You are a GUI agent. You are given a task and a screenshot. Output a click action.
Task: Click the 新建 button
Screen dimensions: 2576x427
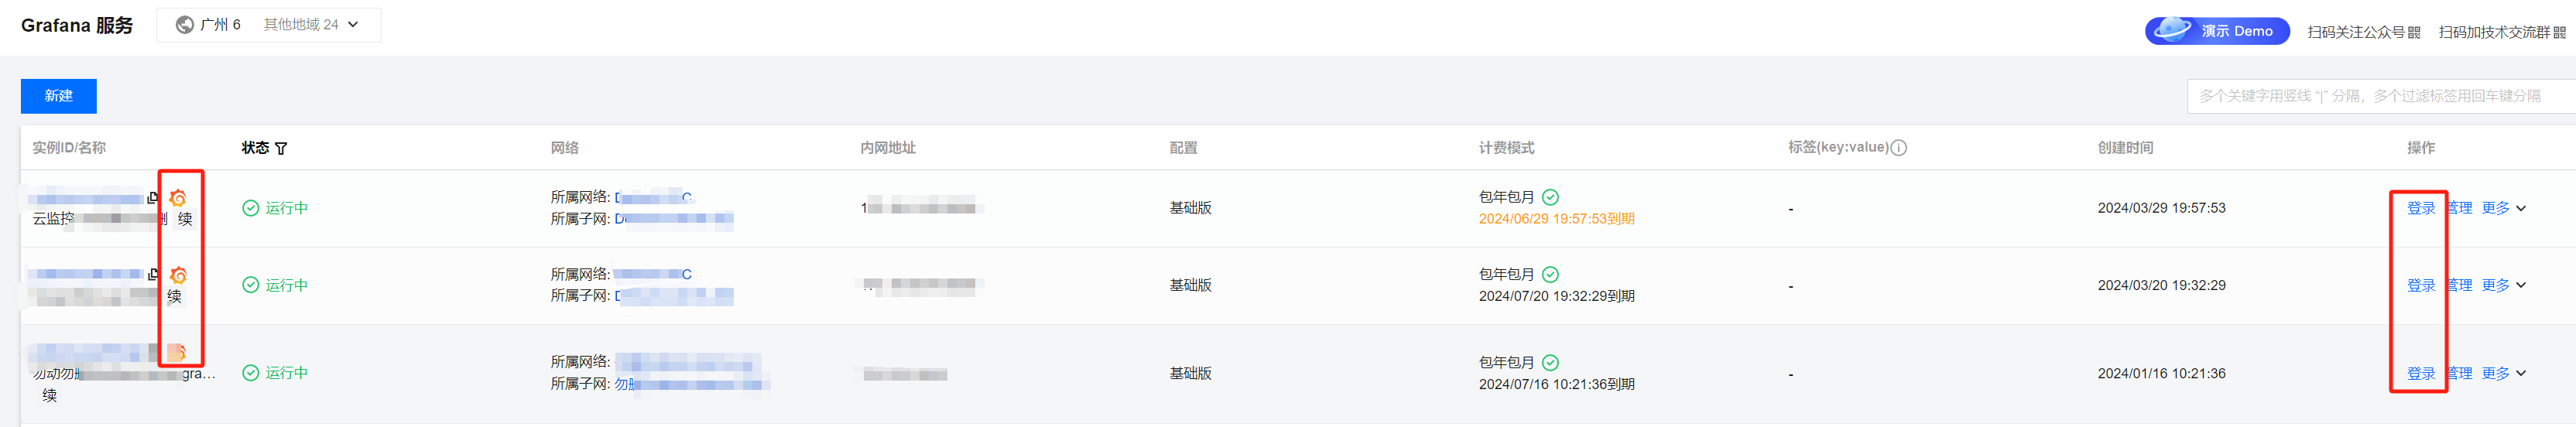tap(59, 96)
